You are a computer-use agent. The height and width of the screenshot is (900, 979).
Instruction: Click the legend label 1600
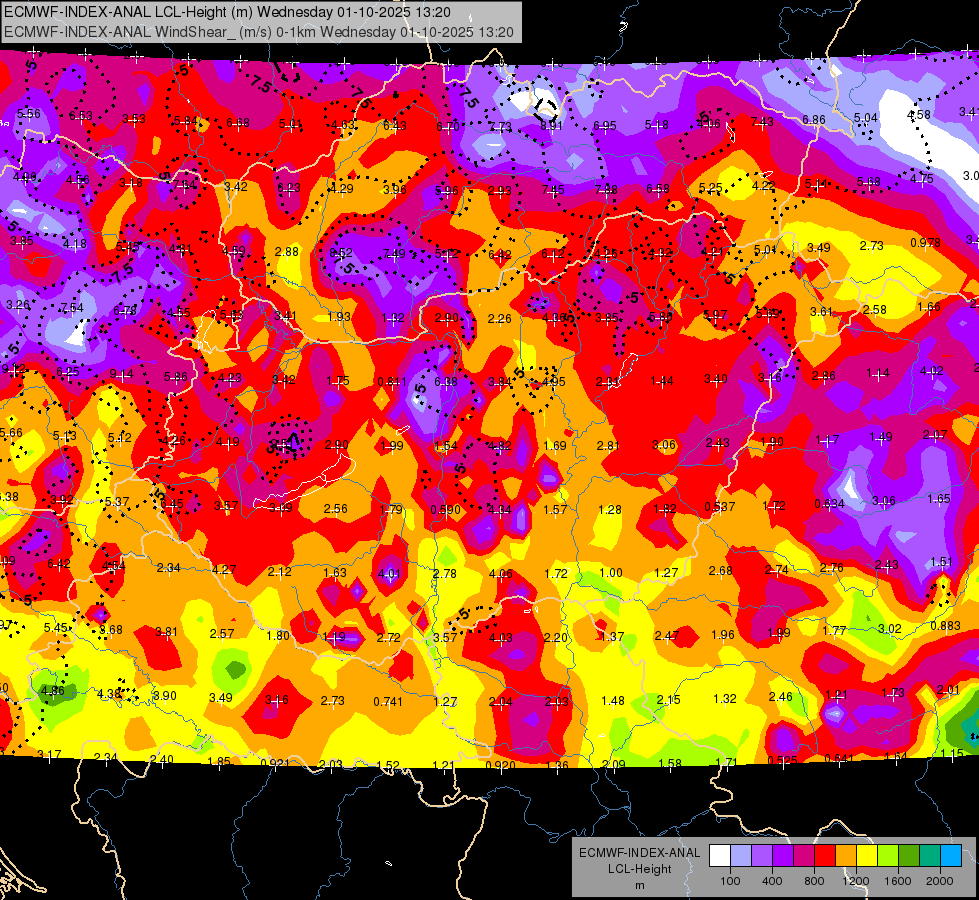click(x=898, y=881)
